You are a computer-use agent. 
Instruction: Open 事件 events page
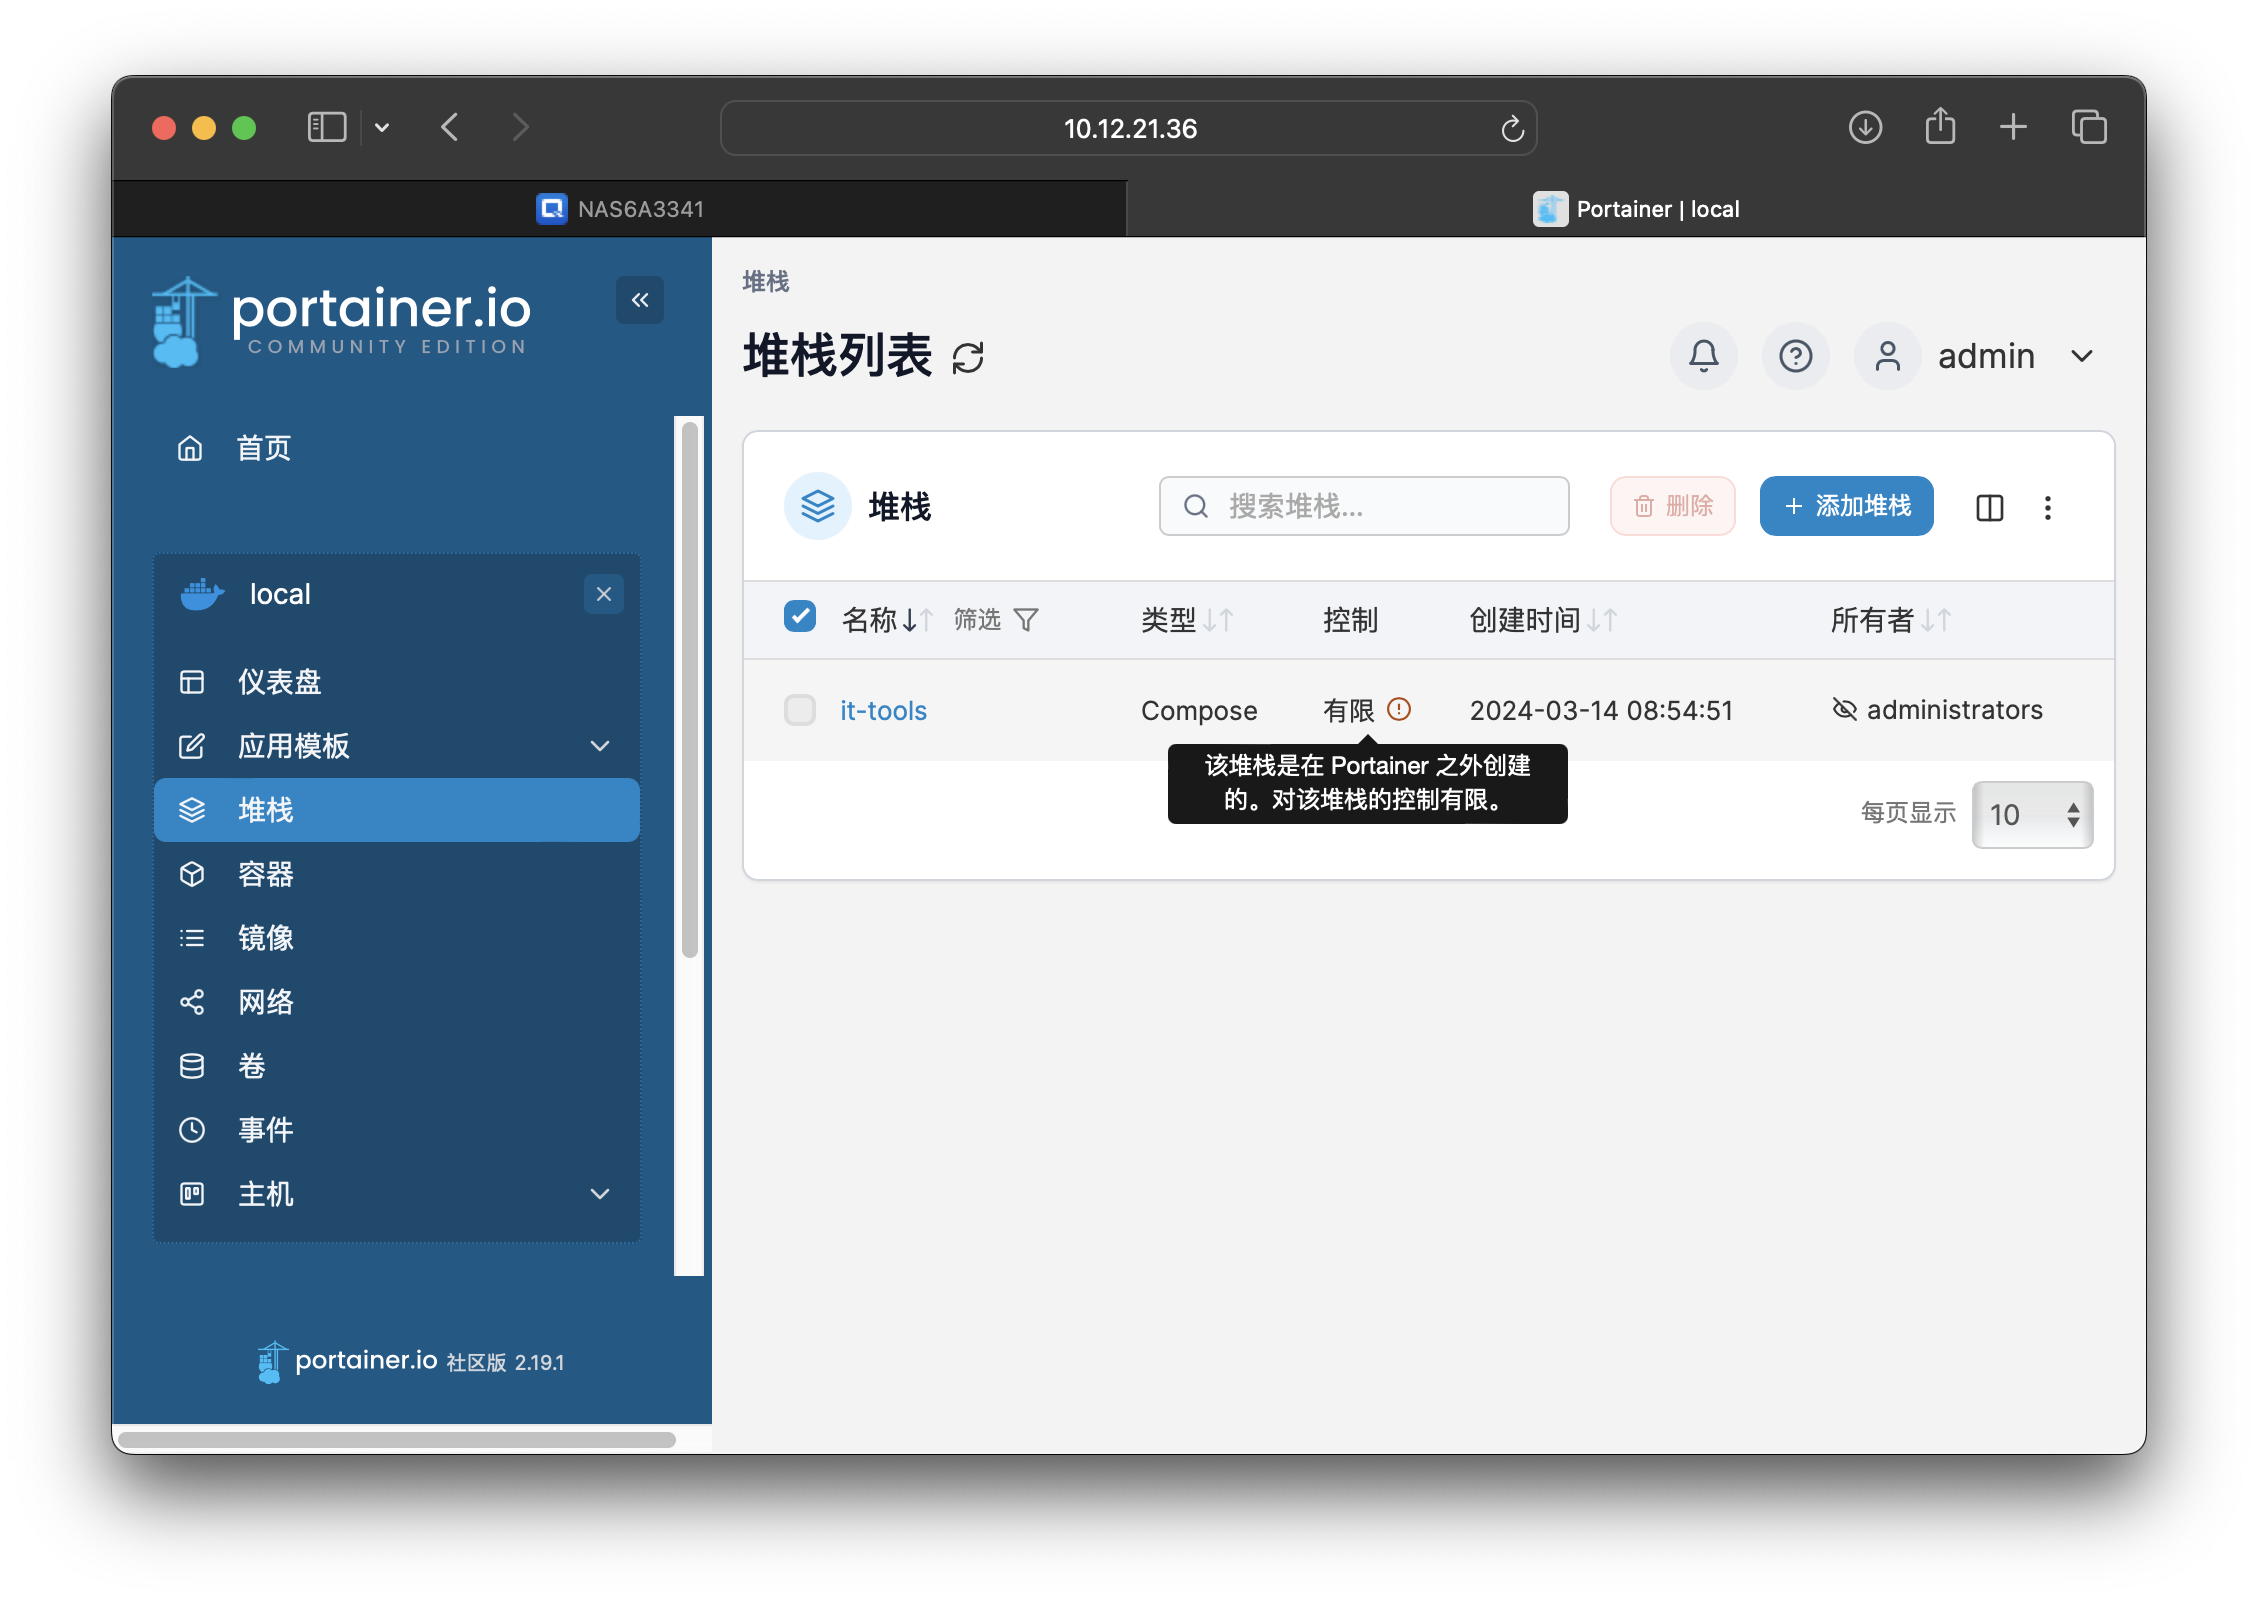tap(397, 1130)
